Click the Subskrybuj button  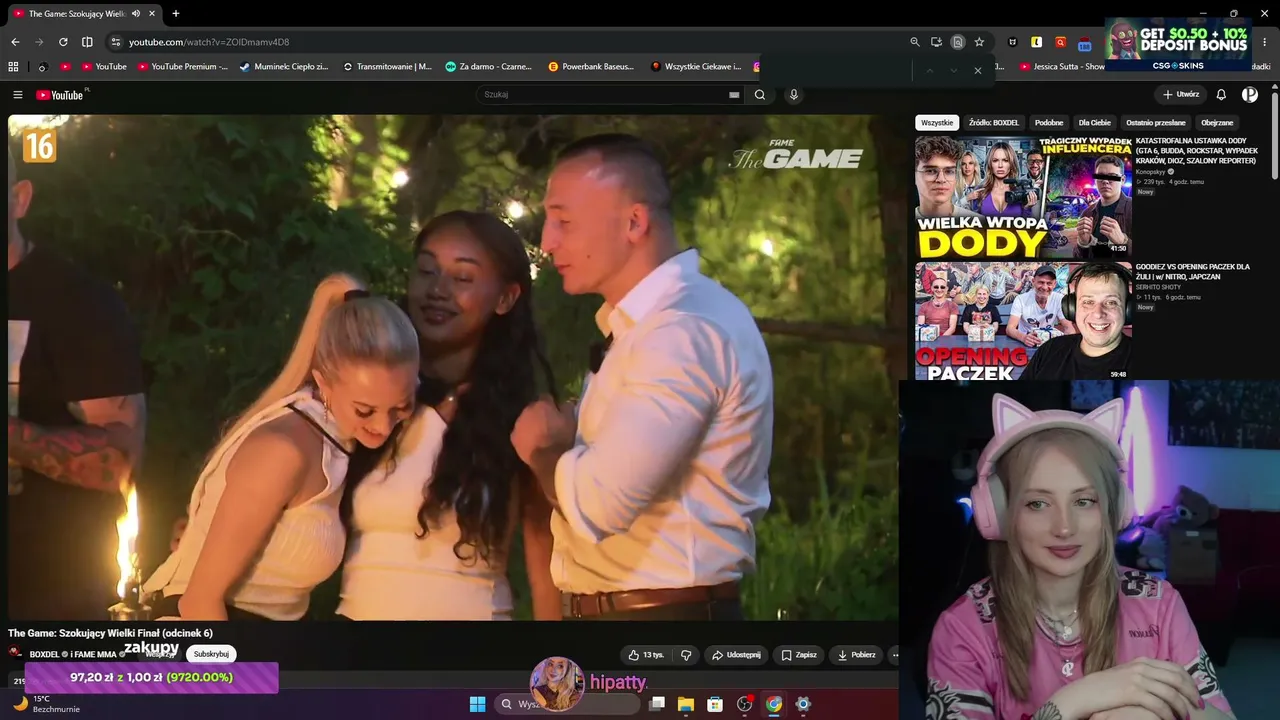click(x=211, y=654)
